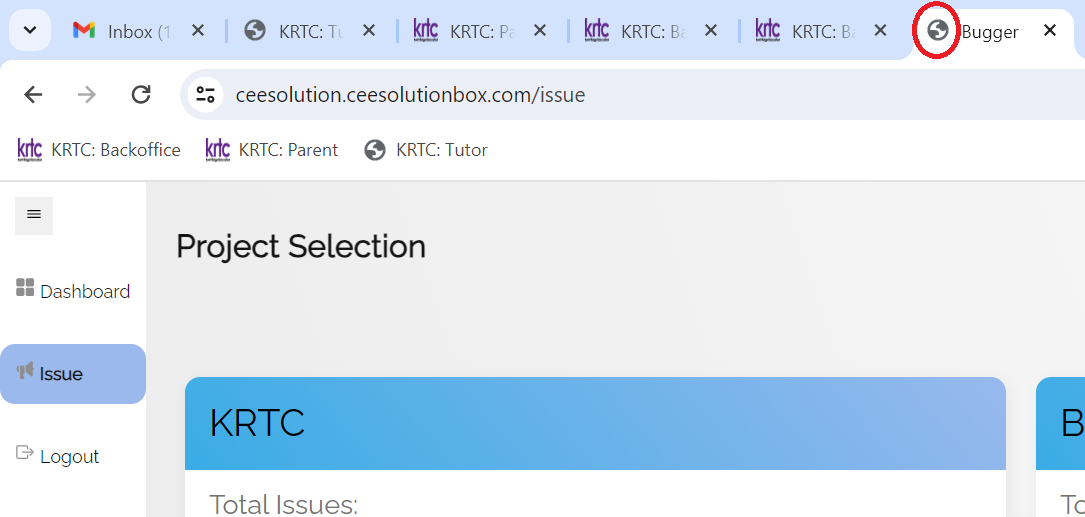Click the globe icon on Bugger tab

click(x=938, y=31)
